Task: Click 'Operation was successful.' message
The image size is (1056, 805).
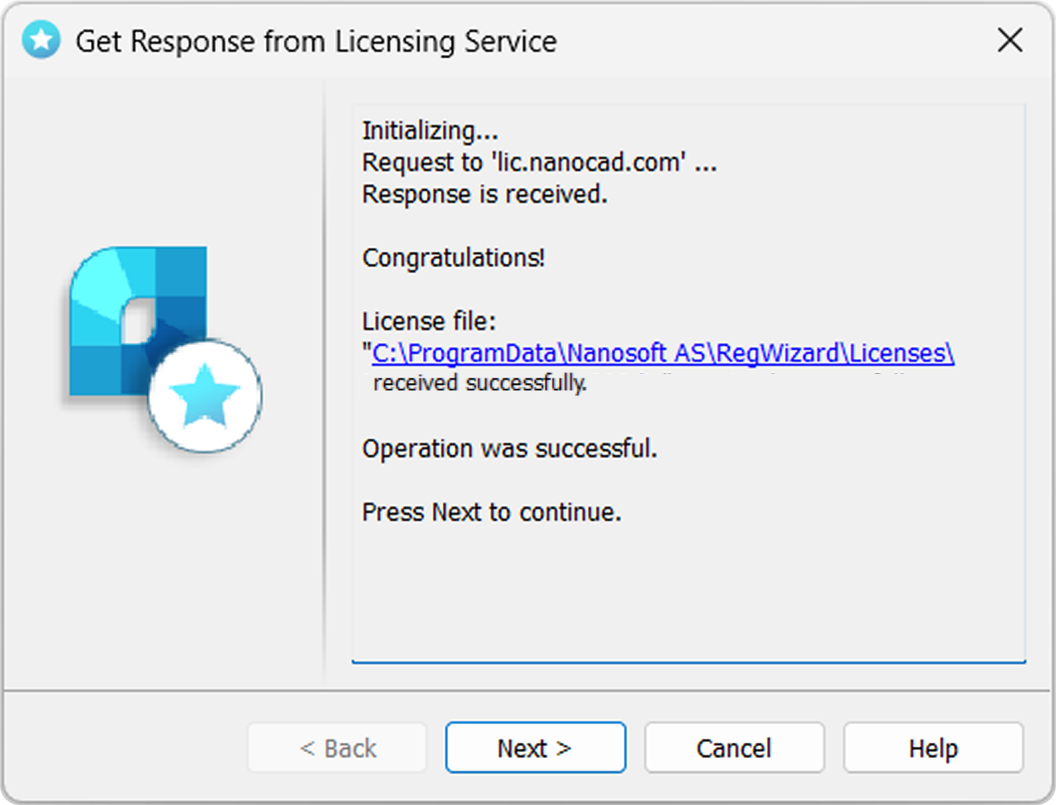Action: (x=509, y=449)
